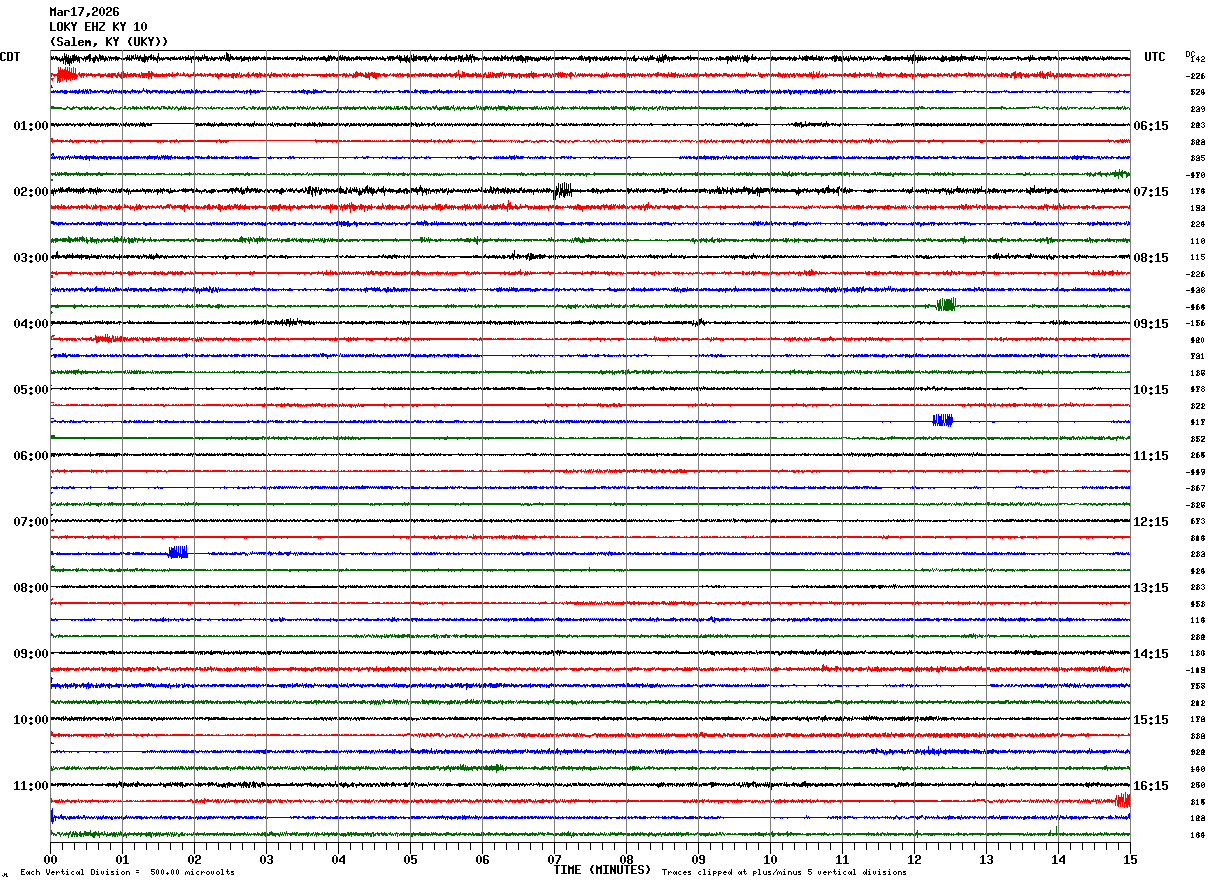Click the blue burst below the 05:00 row
Screen dimensions: 1210x886
942,420
